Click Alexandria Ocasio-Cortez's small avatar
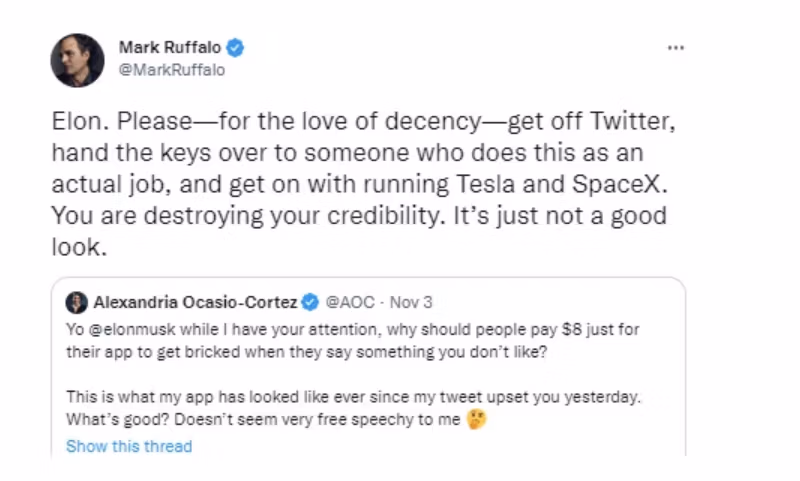This screenshot has height=481, width=800. pos(76,302)
